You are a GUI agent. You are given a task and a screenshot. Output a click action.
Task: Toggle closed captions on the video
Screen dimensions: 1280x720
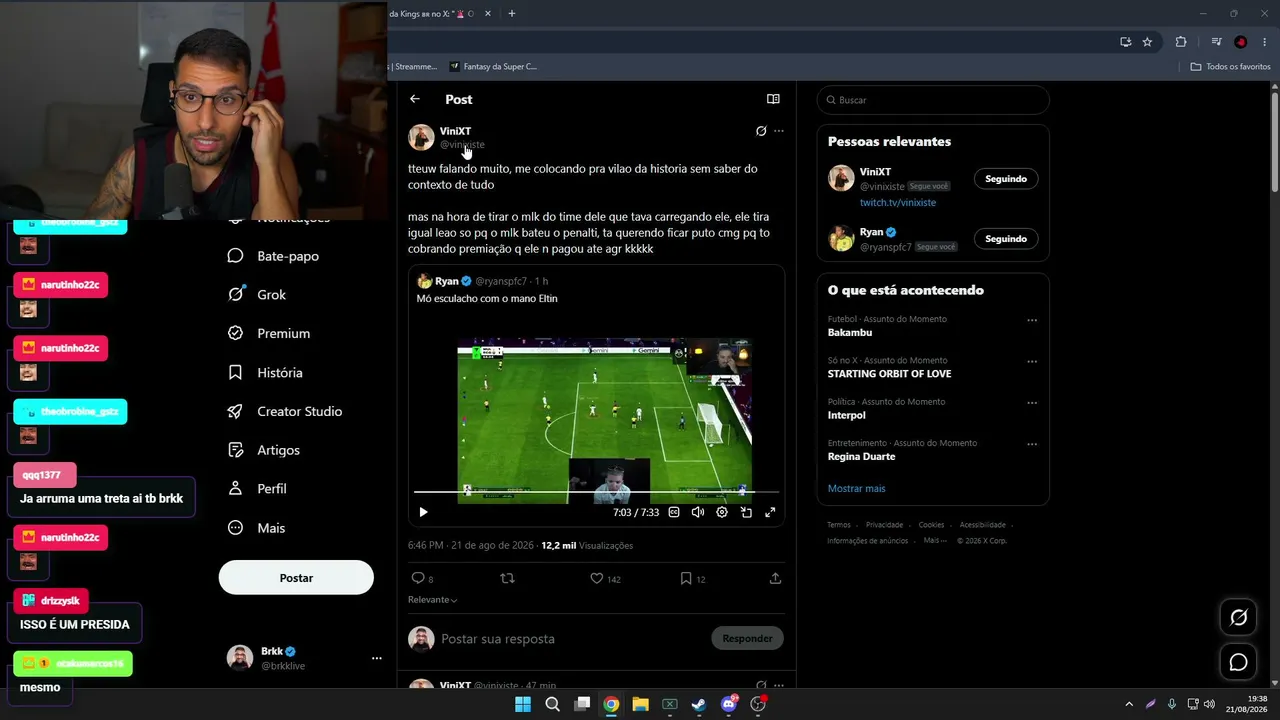tap(674, 512)
